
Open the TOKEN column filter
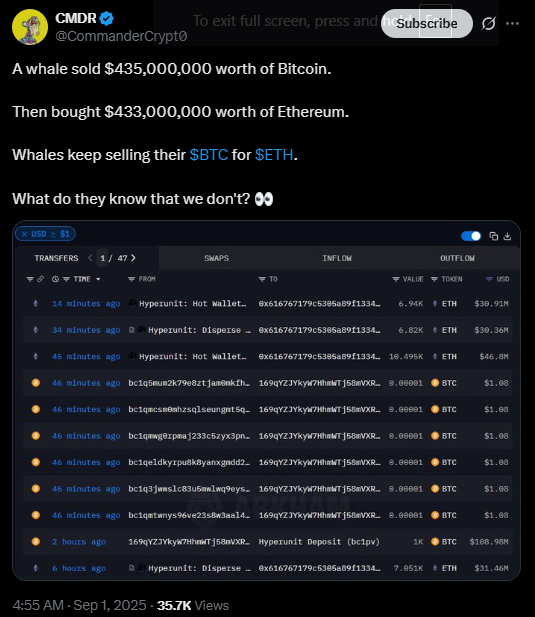(434, 279)
